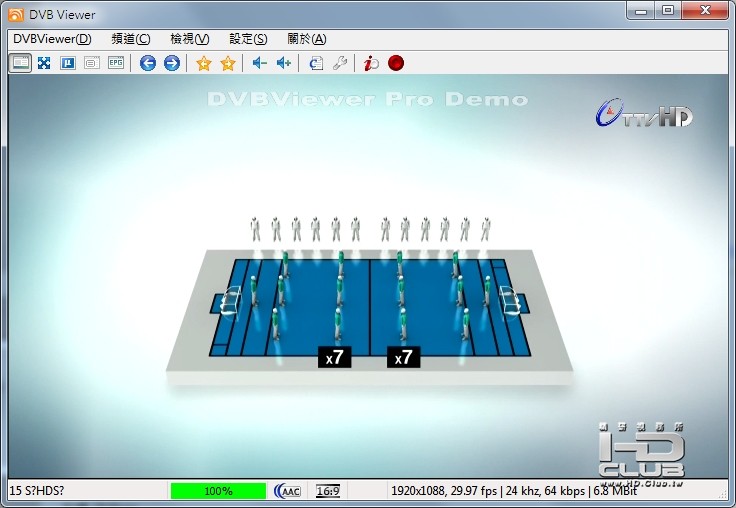Open the 設定(S) settings menu

[x=248, y=39]
